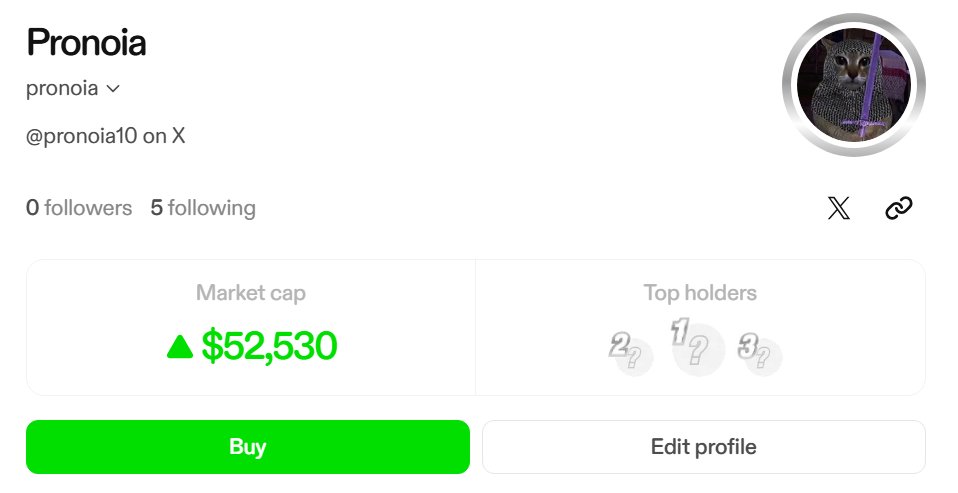View the 0 followers list

[79, 208]
